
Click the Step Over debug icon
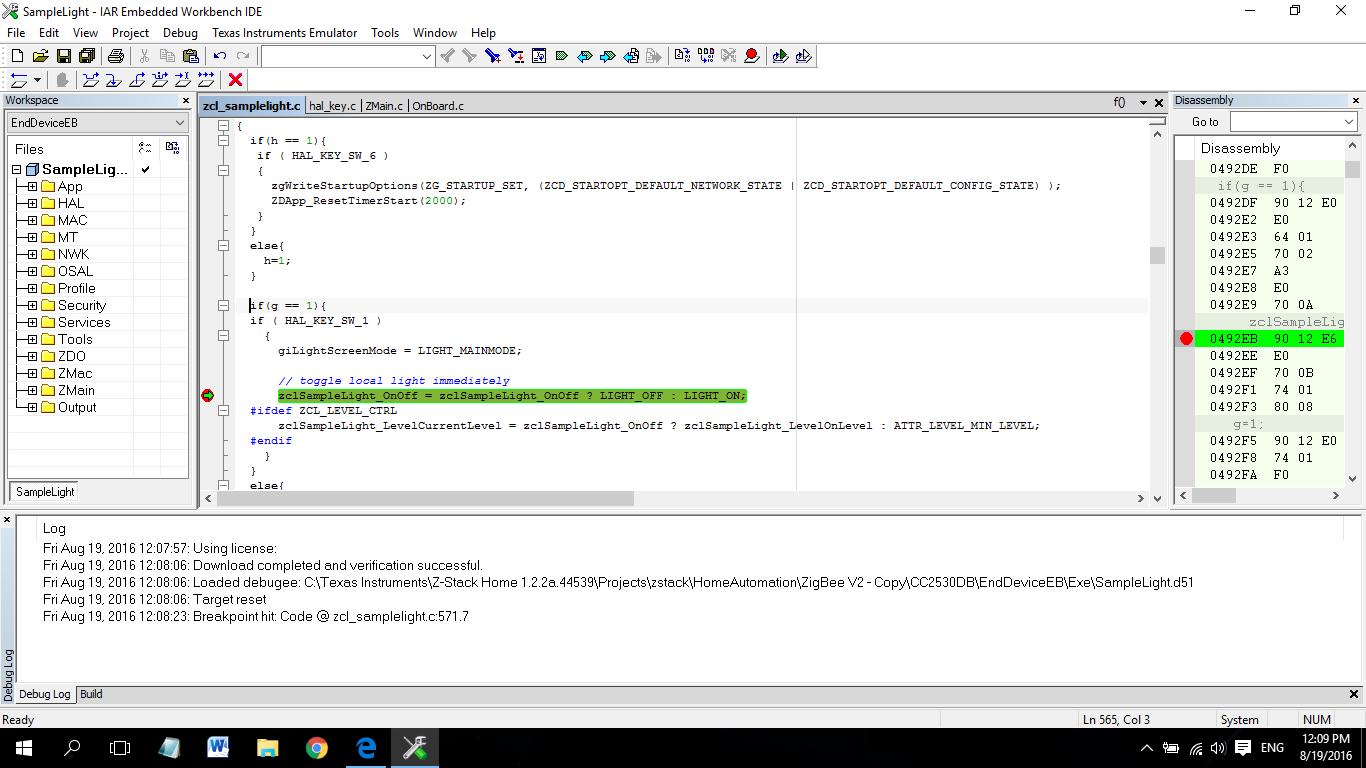pyautogui.click(x=91, y=80)
